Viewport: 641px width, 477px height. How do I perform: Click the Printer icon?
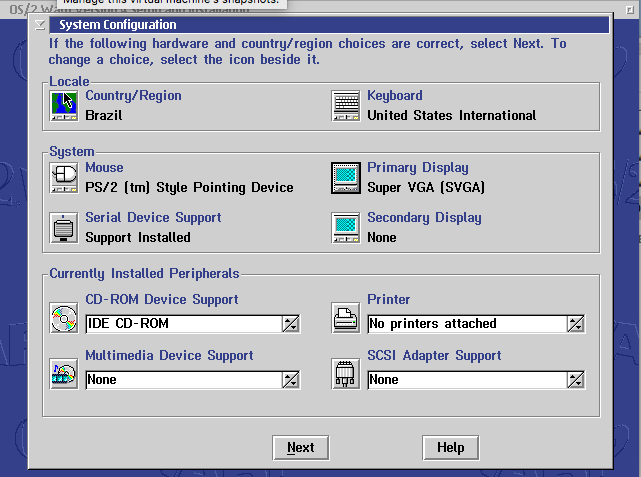click(x=346, y=318)
